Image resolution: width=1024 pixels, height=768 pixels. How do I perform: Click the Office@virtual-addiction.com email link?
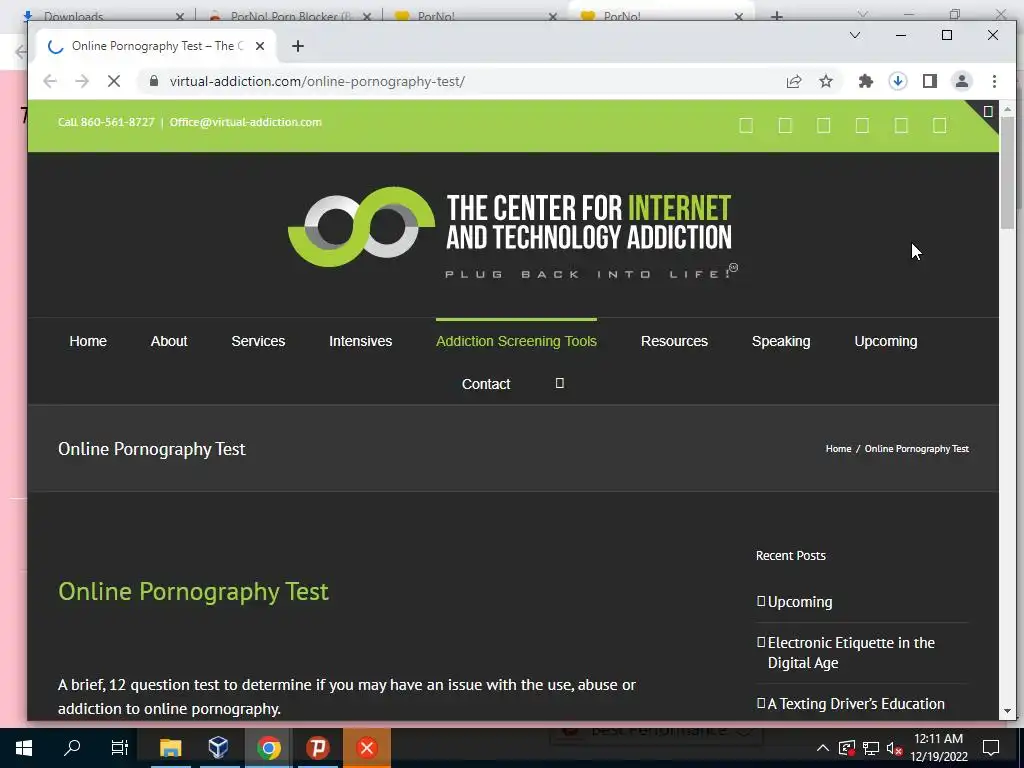pos(246,122)
